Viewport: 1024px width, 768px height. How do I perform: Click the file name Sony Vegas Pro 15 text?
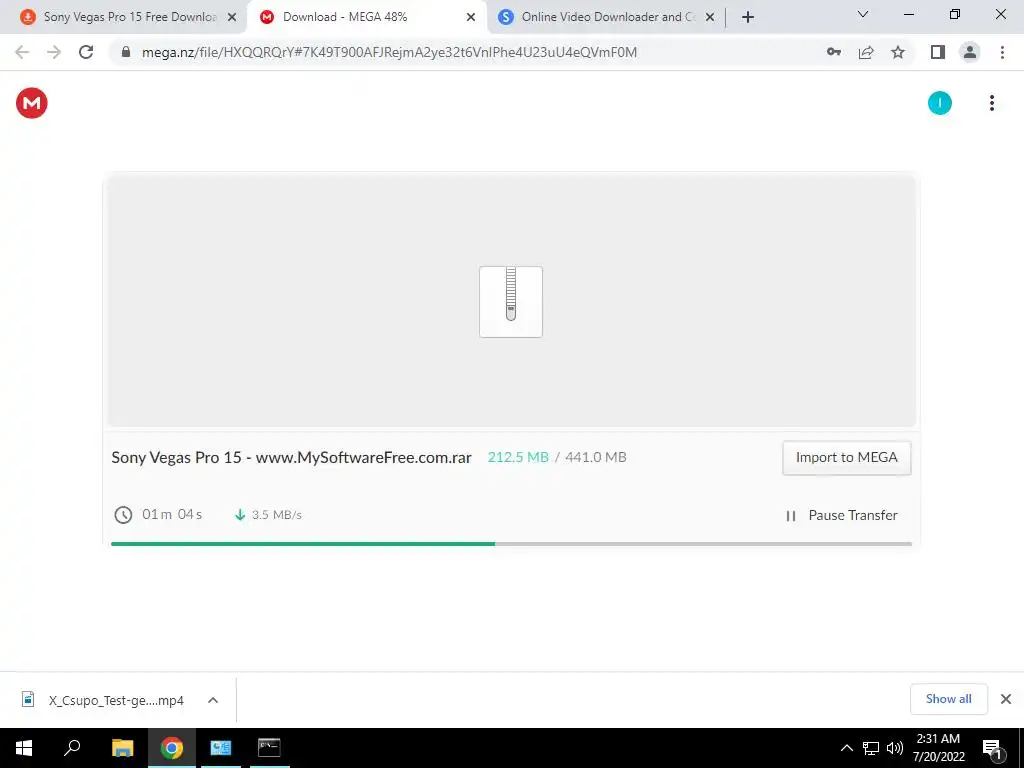point(291,458)
